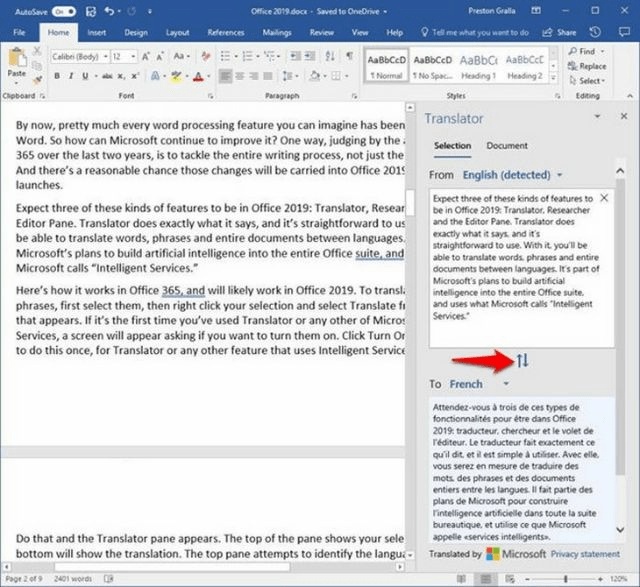Click the Save icon in title bar
Viewport: 640px width, 587px height.
(x=91, y=11)
